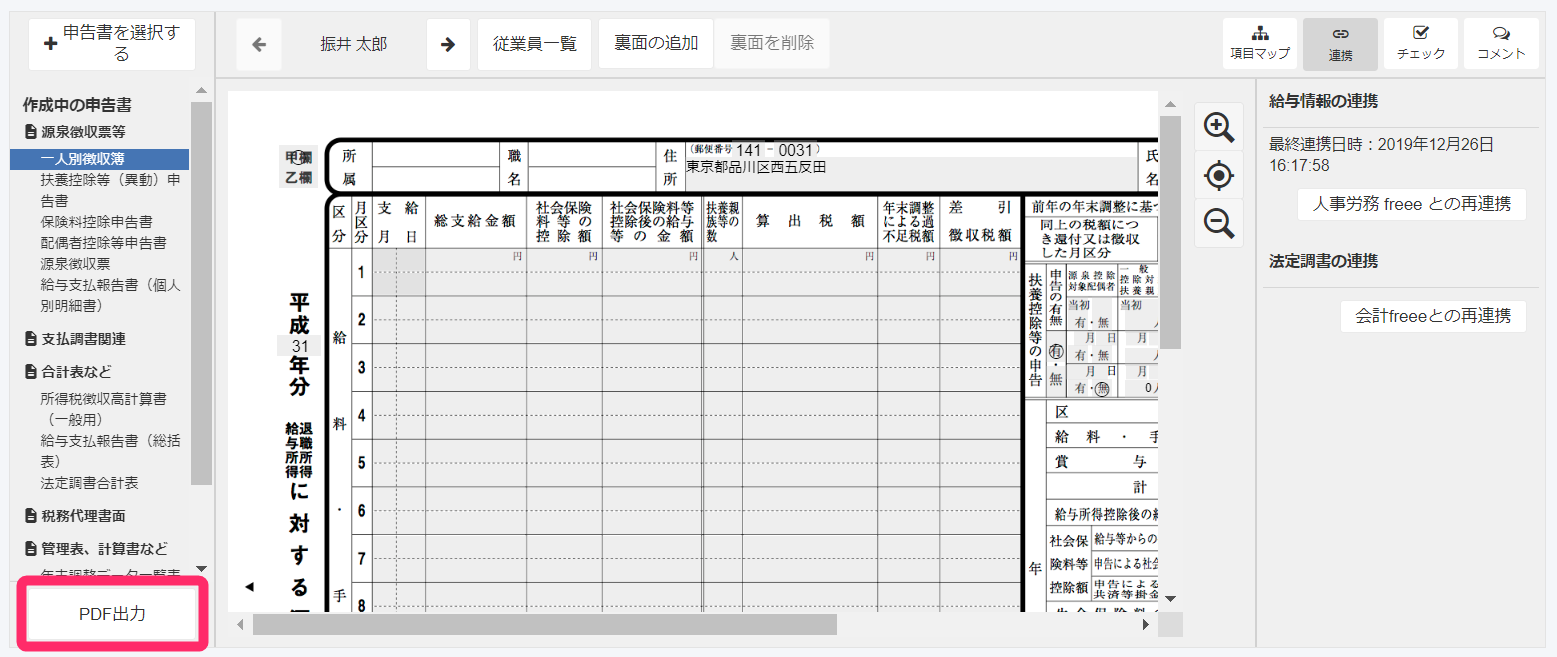The height and width of the screenshot is (657, 1557).
Task: Expand the 税務代理書面 section
Action: 83,516
